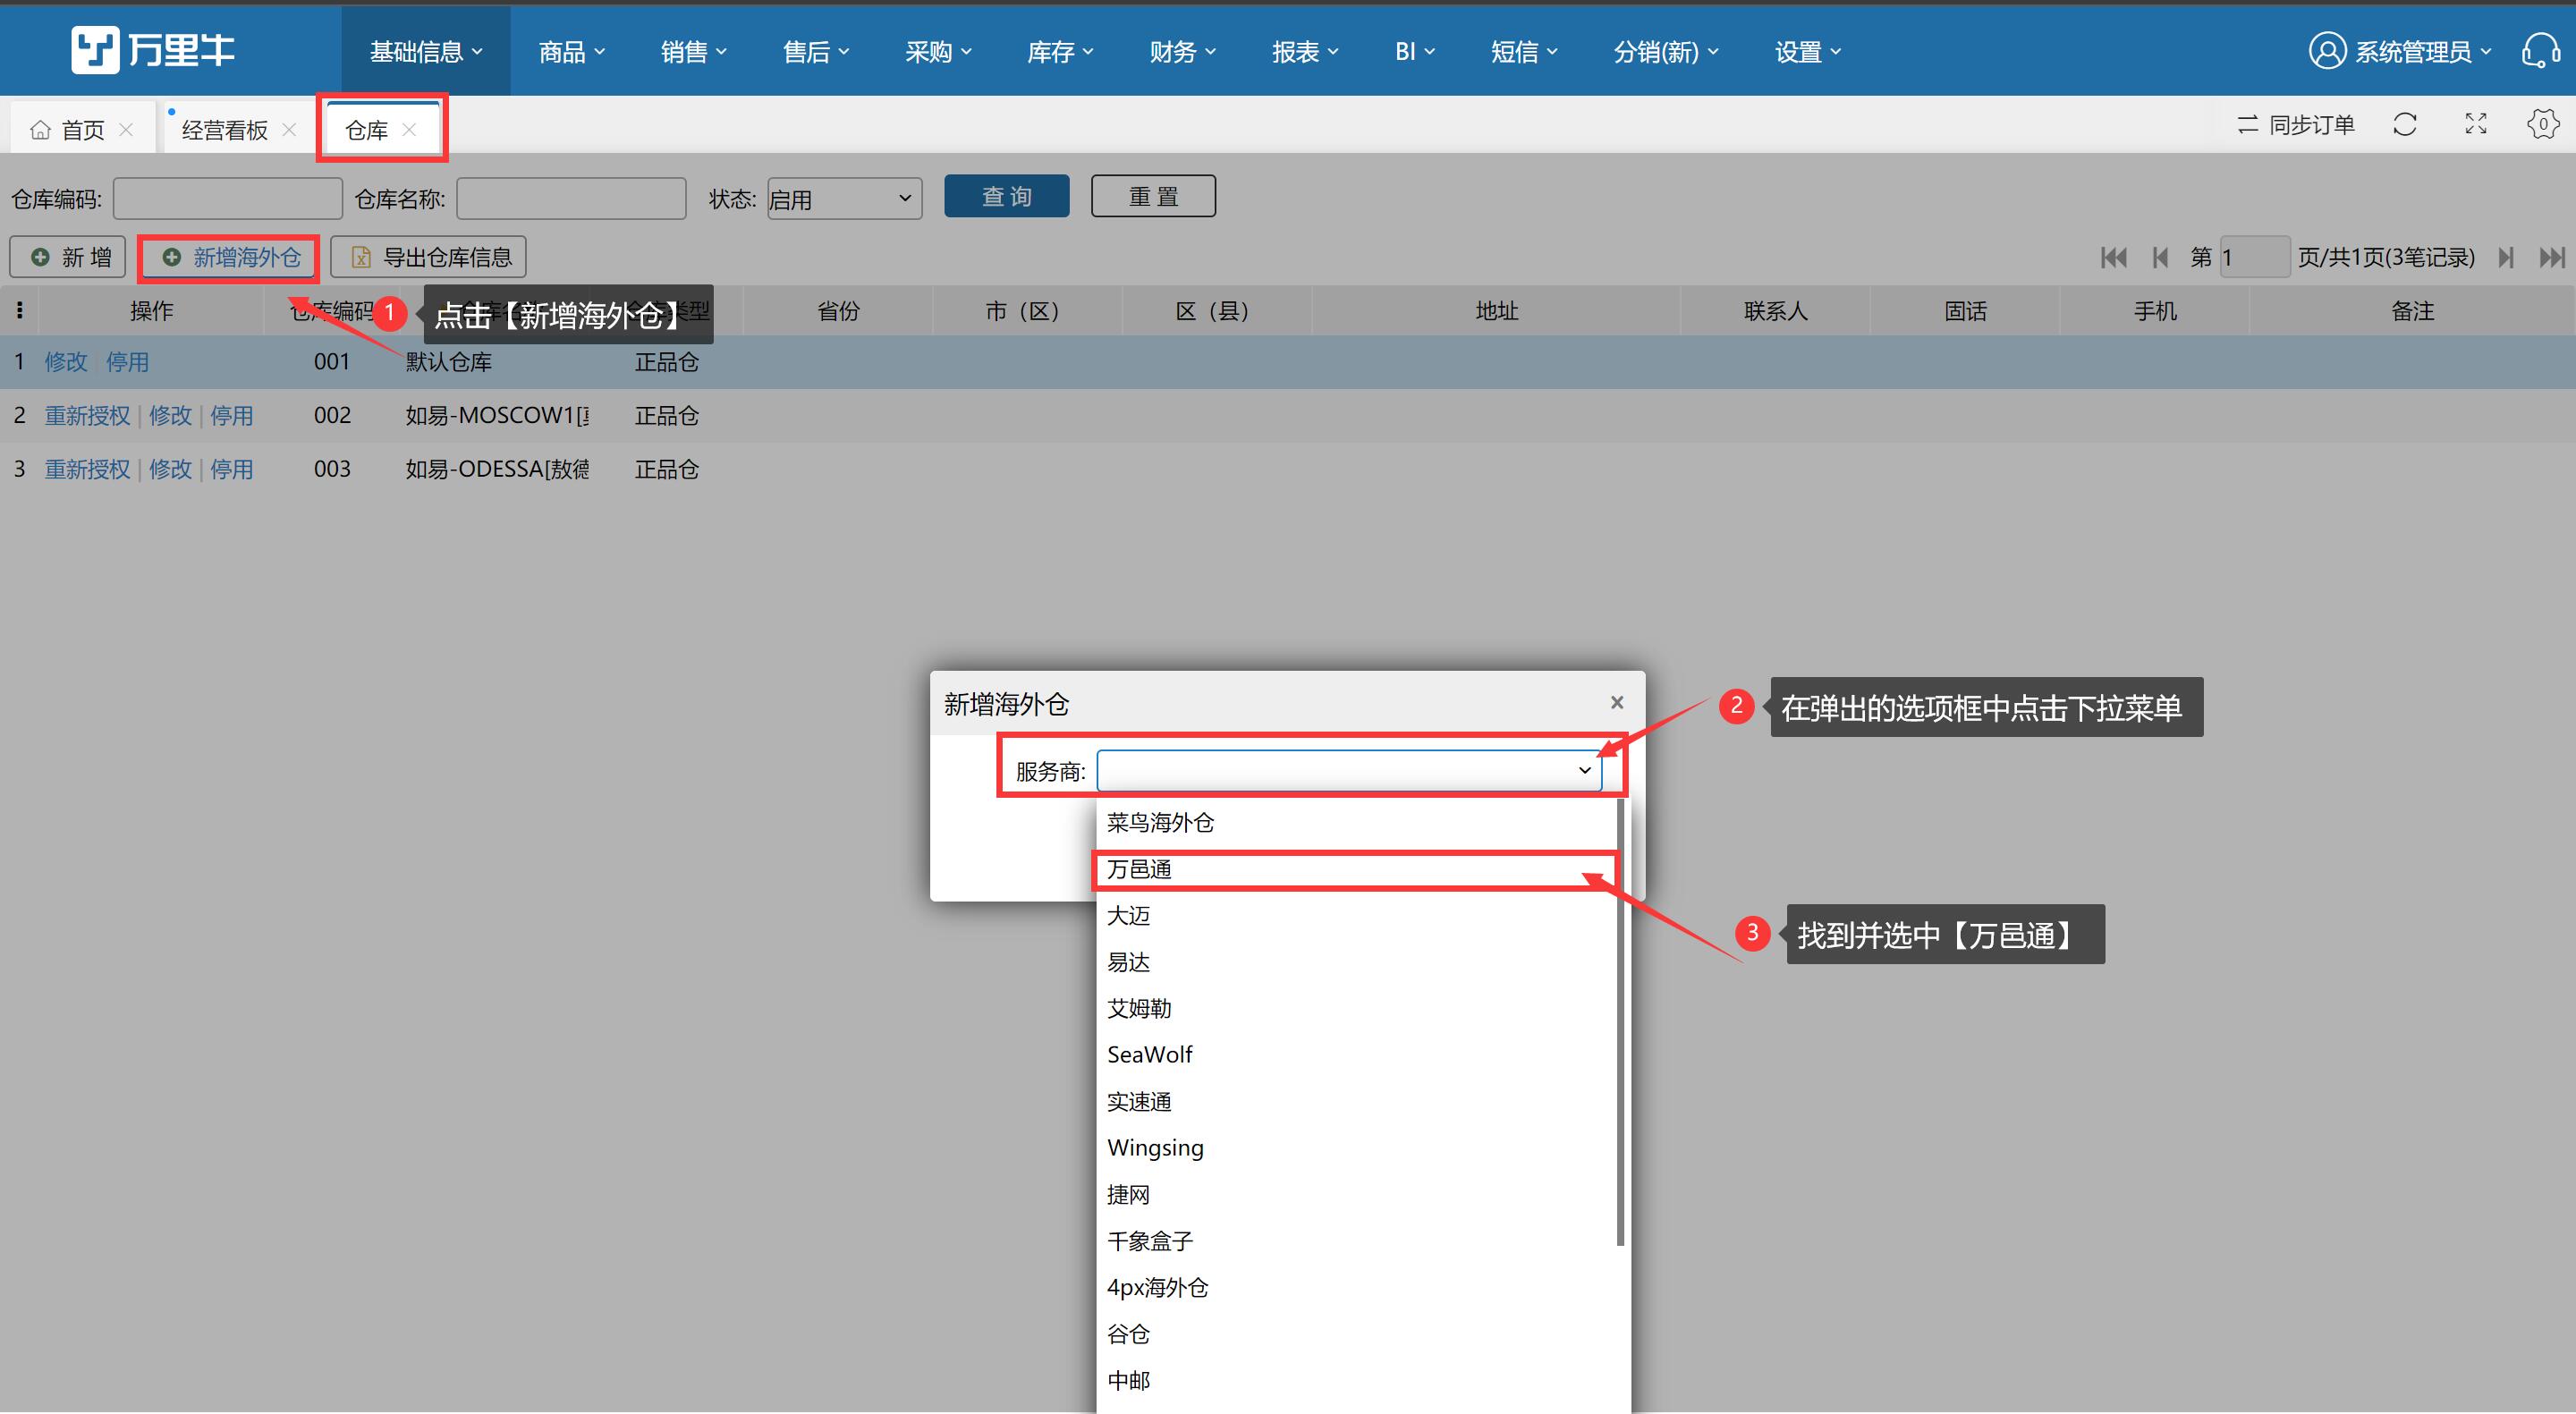Screen dimensions: 2576x1414
Task: Open the 商品 menu
Action: point(572,52)
